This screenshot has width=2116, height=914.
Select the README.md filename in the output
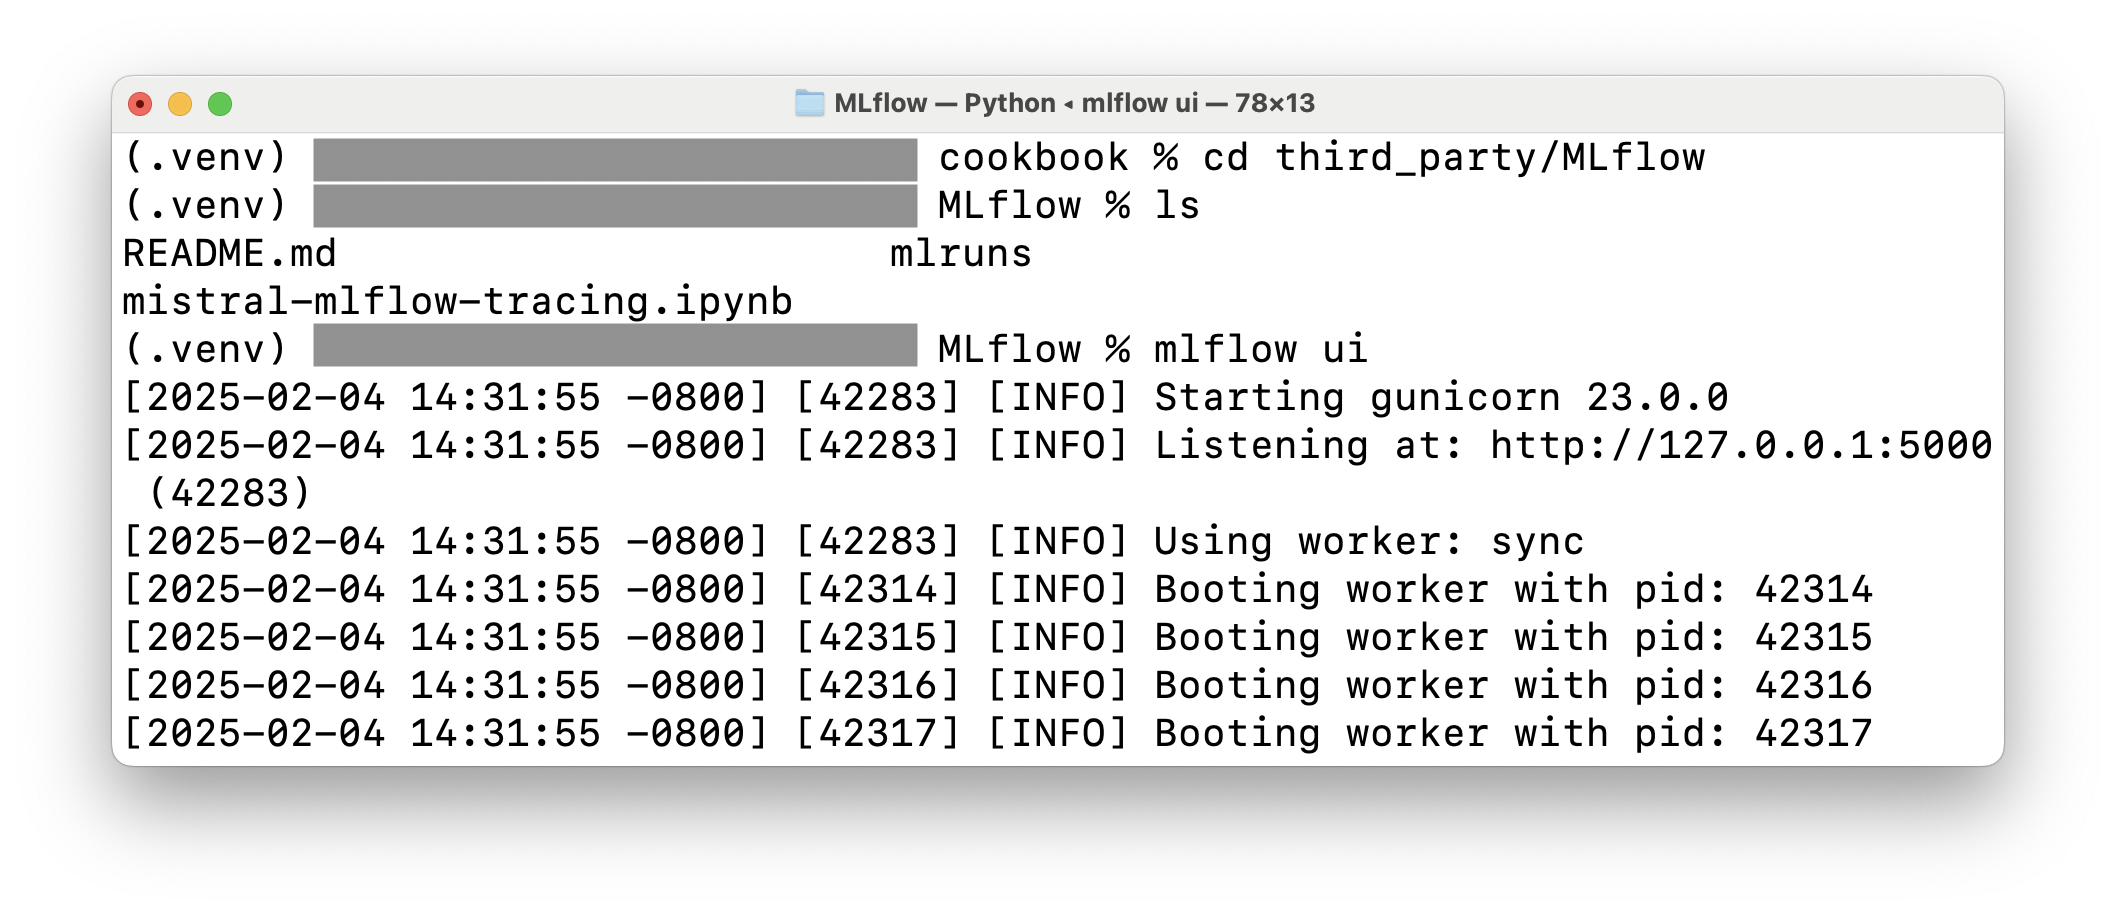click(227, 252)
